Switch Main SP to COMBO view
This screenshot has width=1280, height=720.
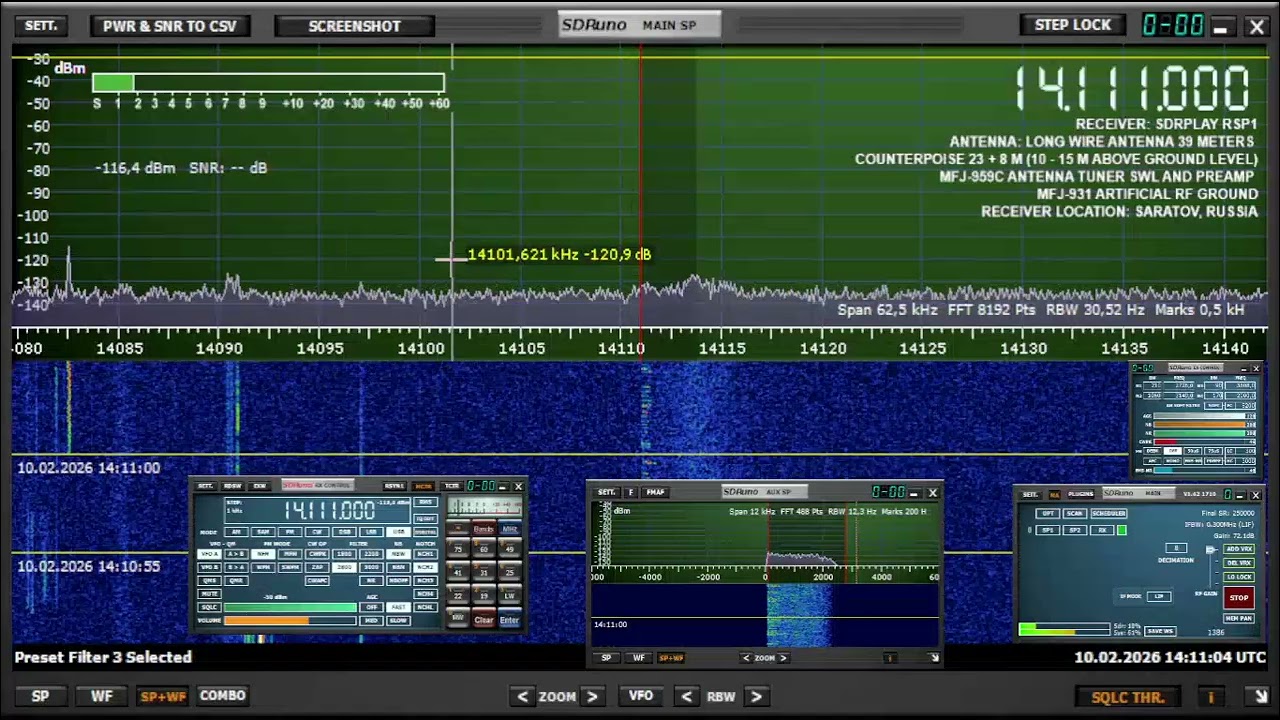click(222, 696)
